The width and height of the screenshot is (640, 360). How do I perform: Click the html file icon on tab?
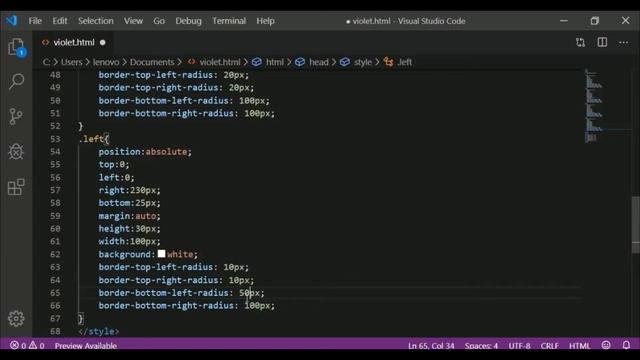[45, 42]
